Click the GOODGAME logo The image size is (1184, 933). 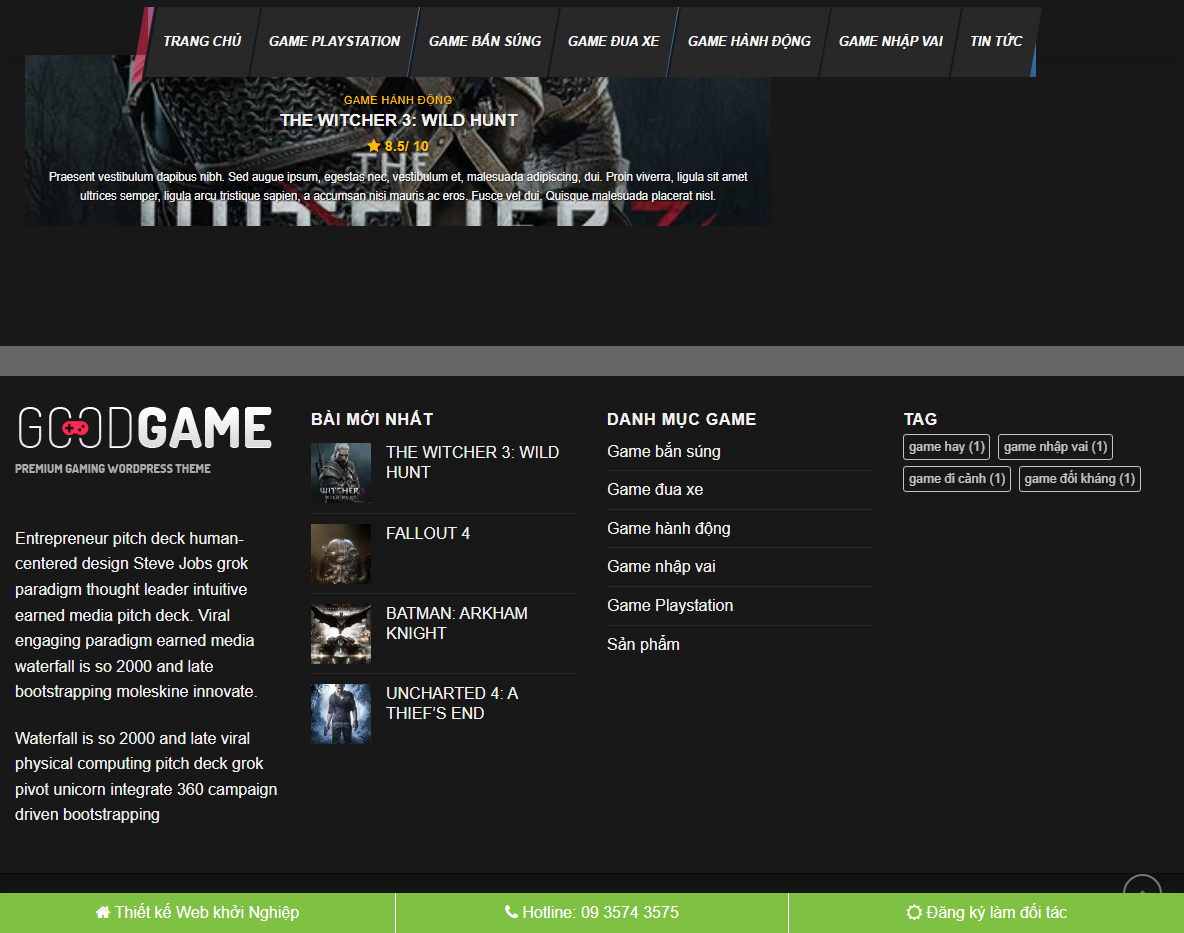143,429
